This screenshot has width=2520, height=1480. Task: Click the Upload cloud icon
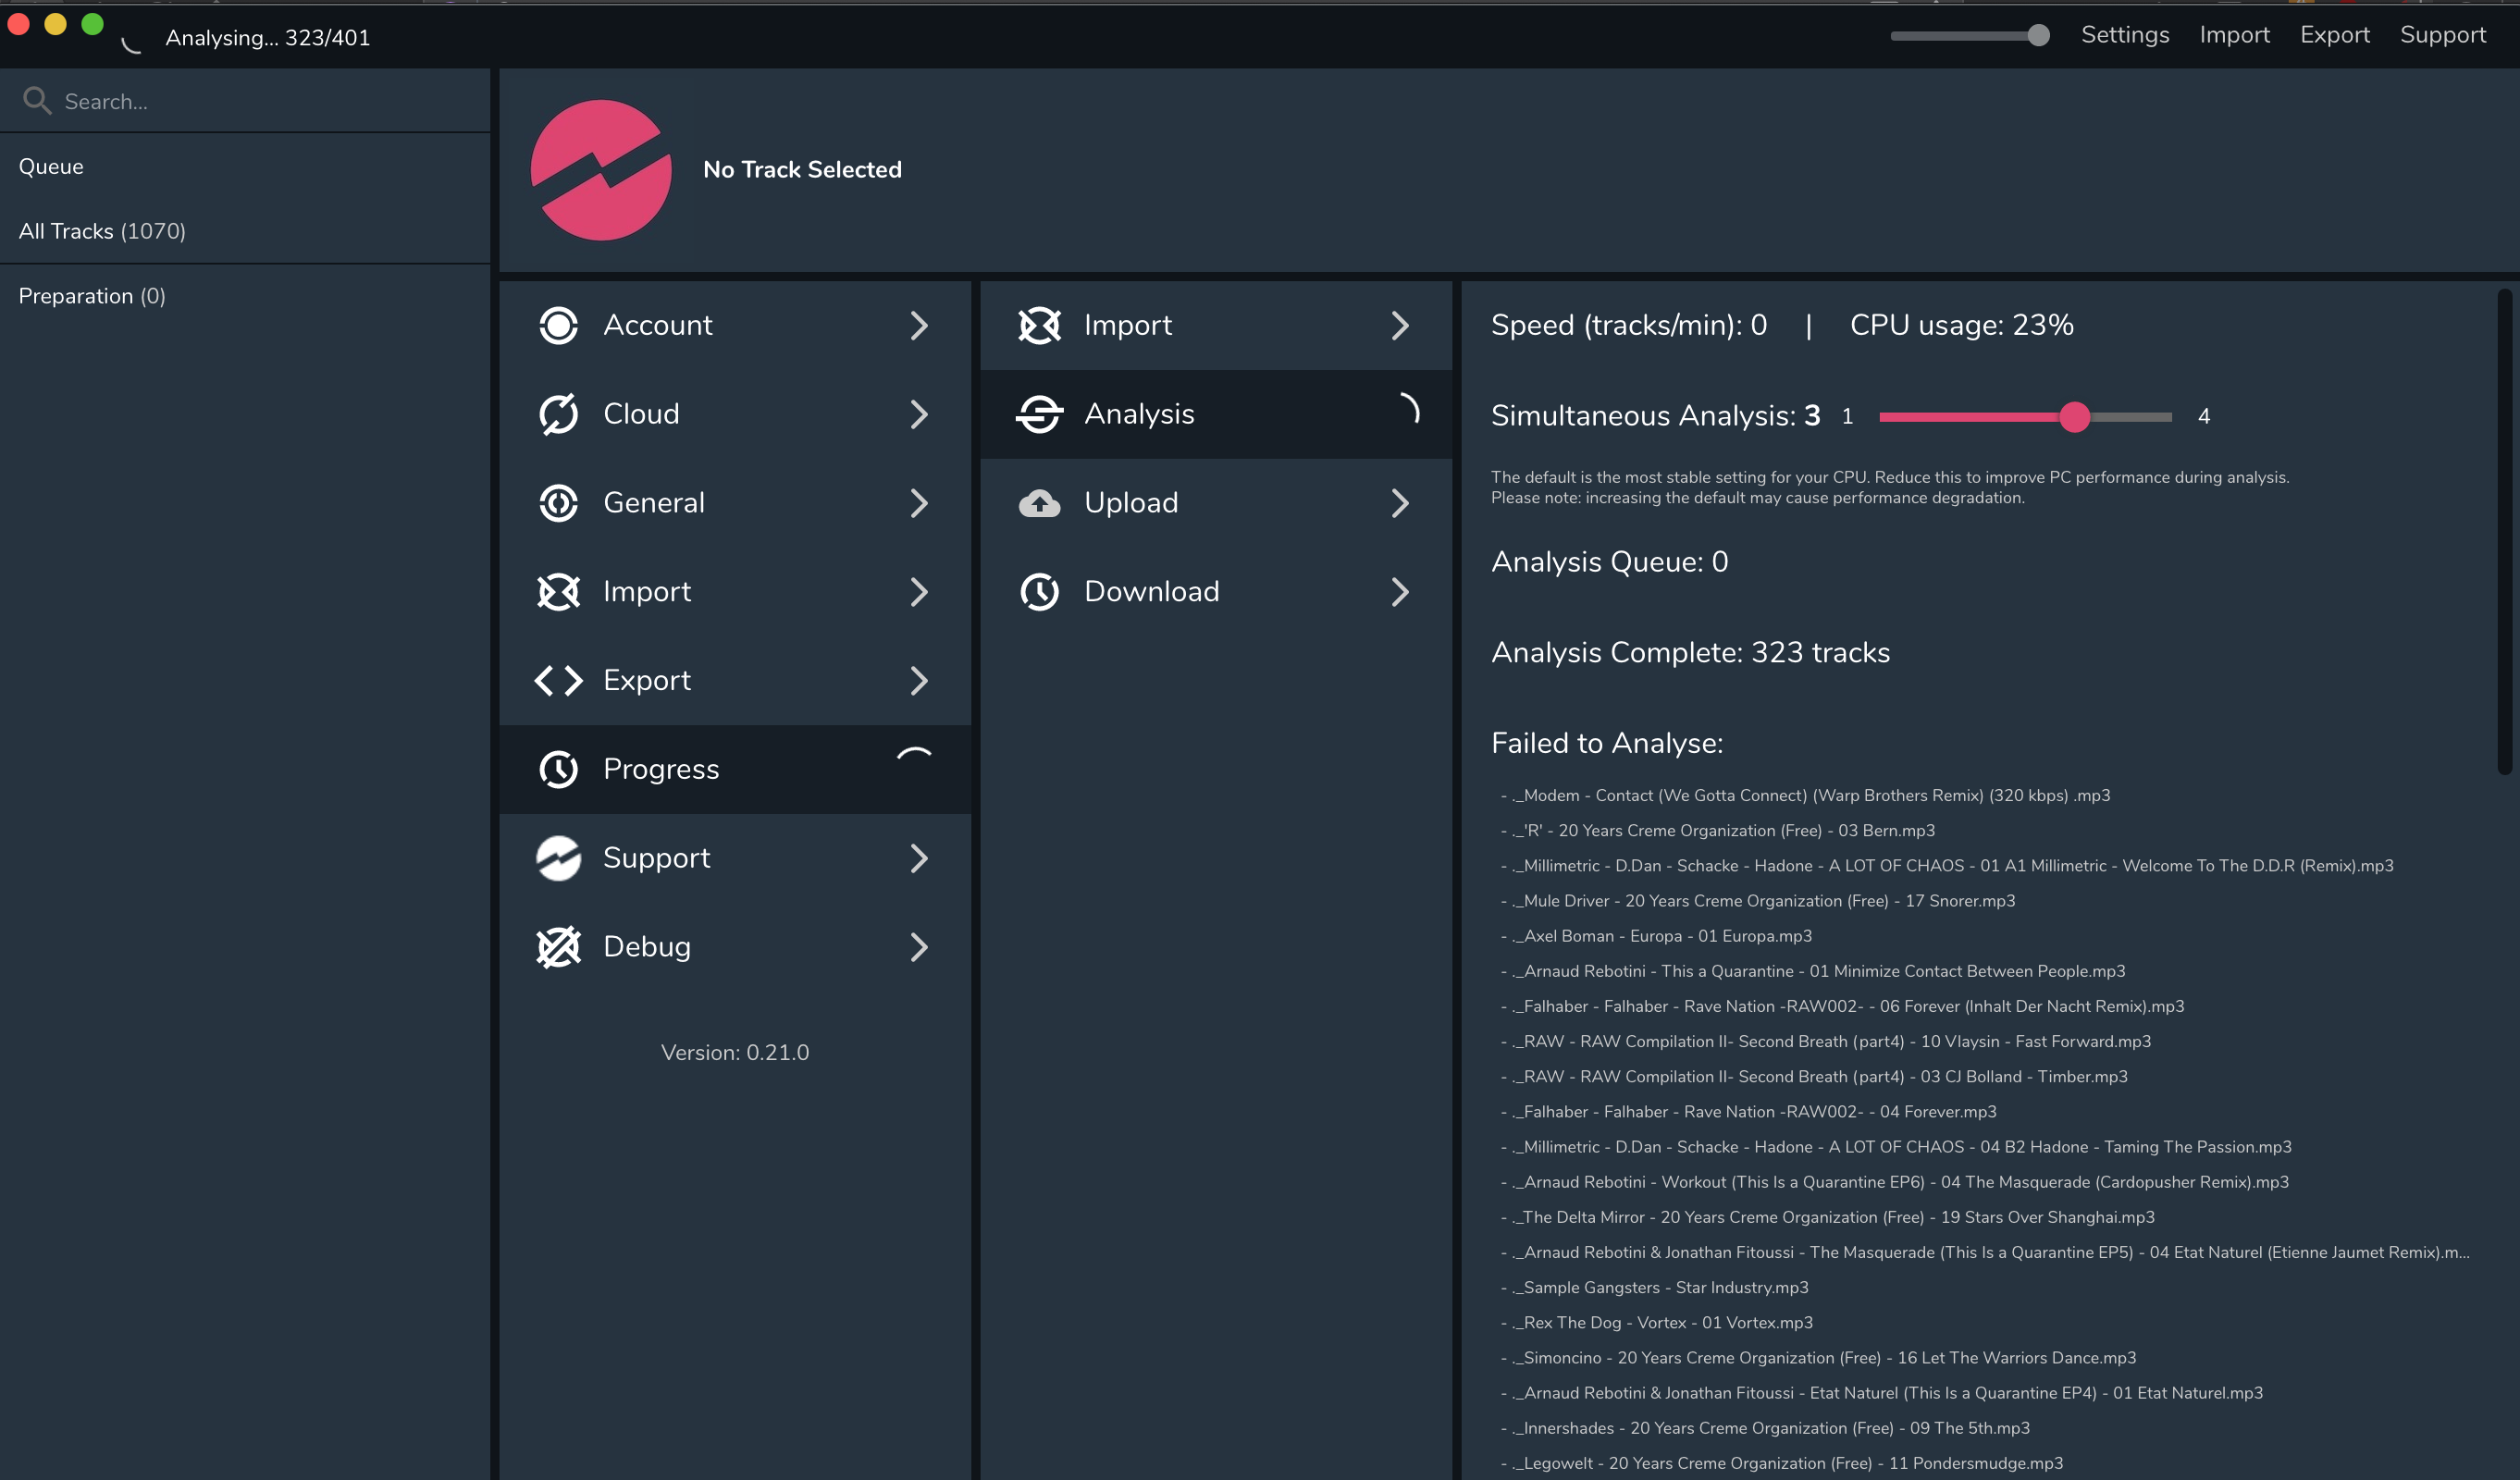tap(1039, 503)
